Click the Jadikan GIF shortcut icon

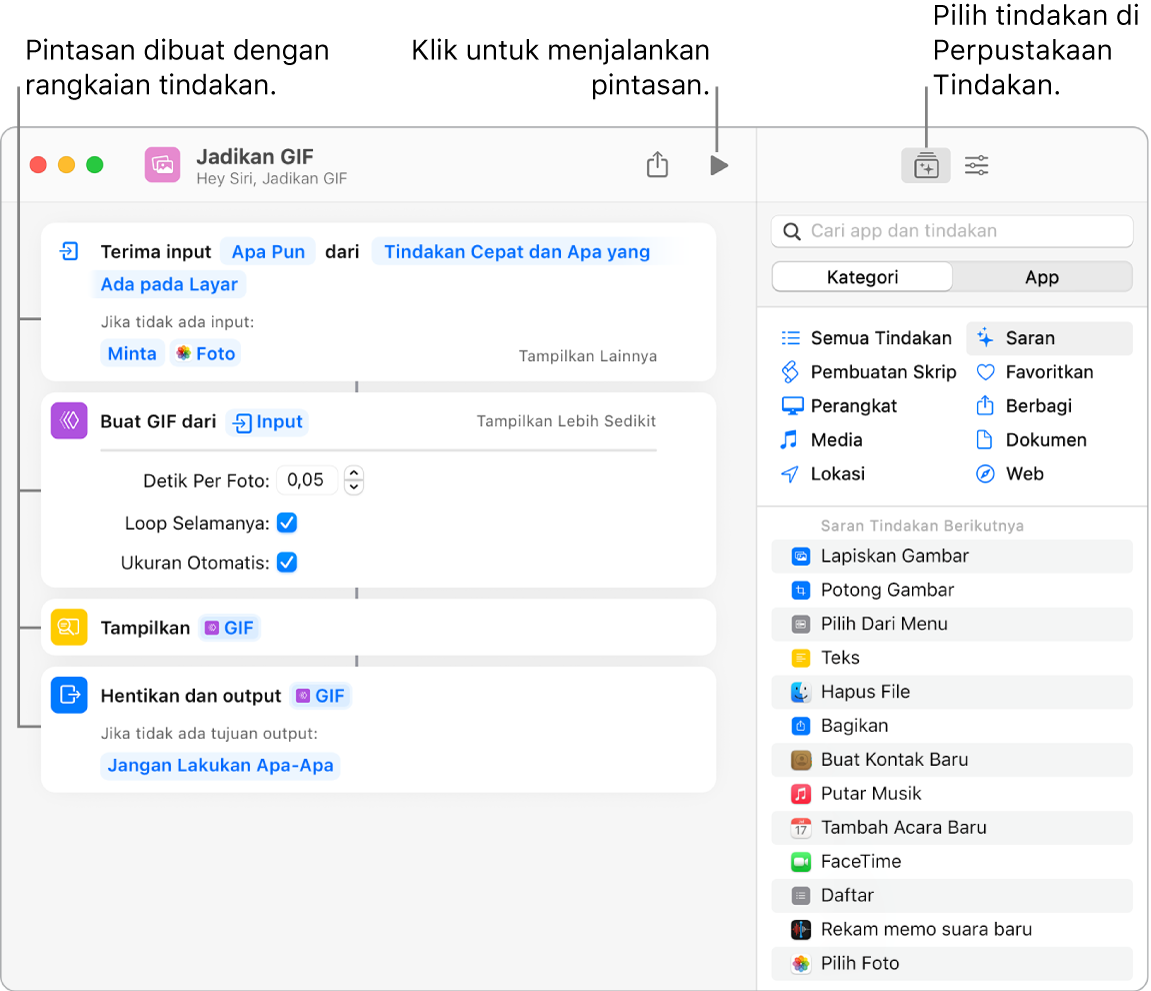click(161, 163)
